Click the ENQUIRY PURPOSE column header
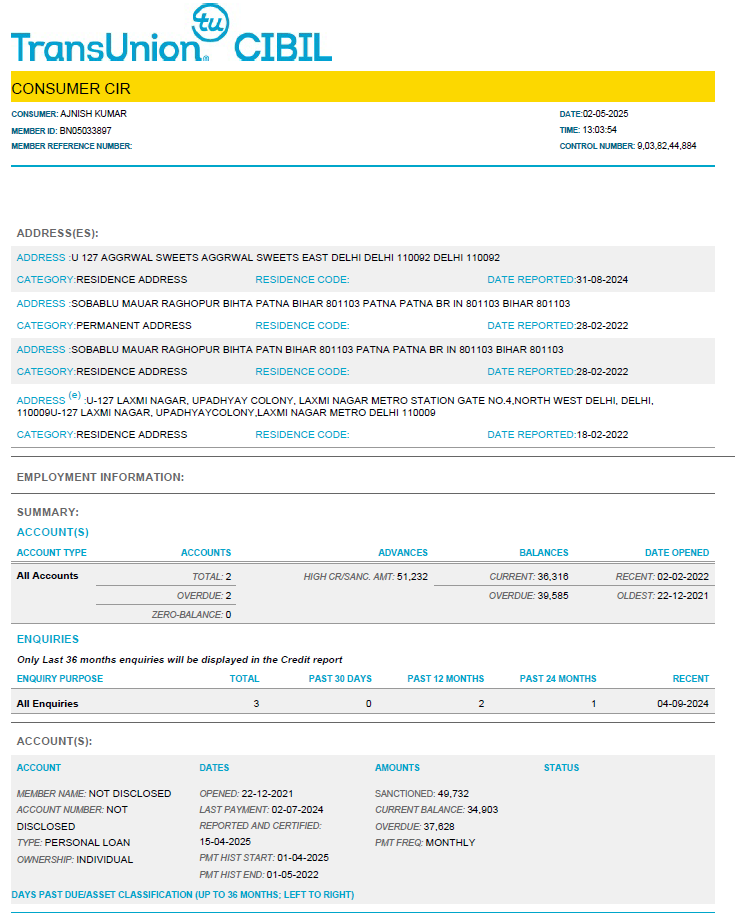The height and width of the screenshot is (913, 735). [x=60, y=678]
